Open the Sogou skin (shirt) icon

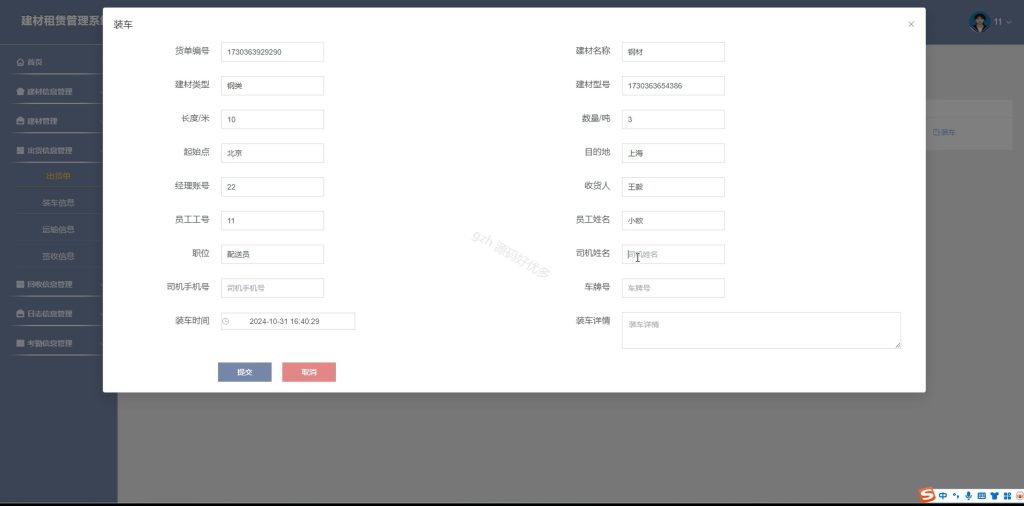(x=995, y=496)
